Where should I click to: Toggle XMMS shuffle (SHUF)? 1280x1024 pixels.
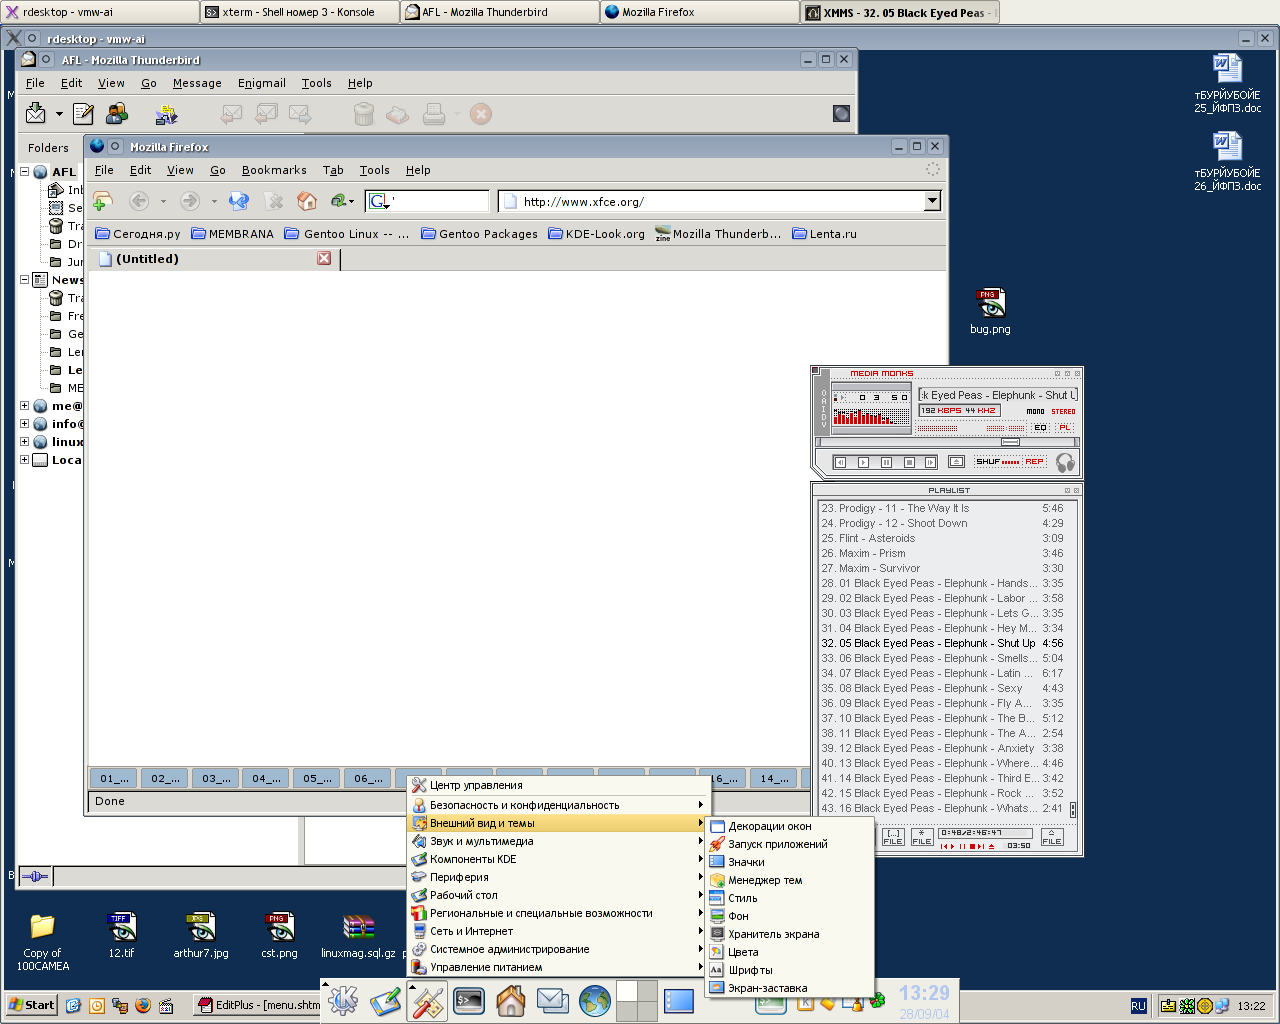pos(997,462)
